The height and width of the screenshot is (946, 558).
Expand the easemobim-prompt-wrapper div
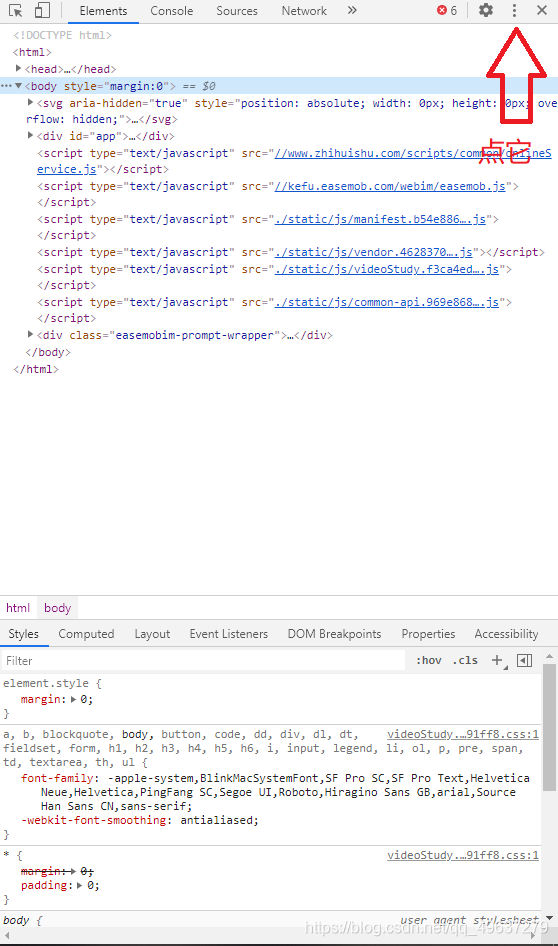click(x=30, y=334)
